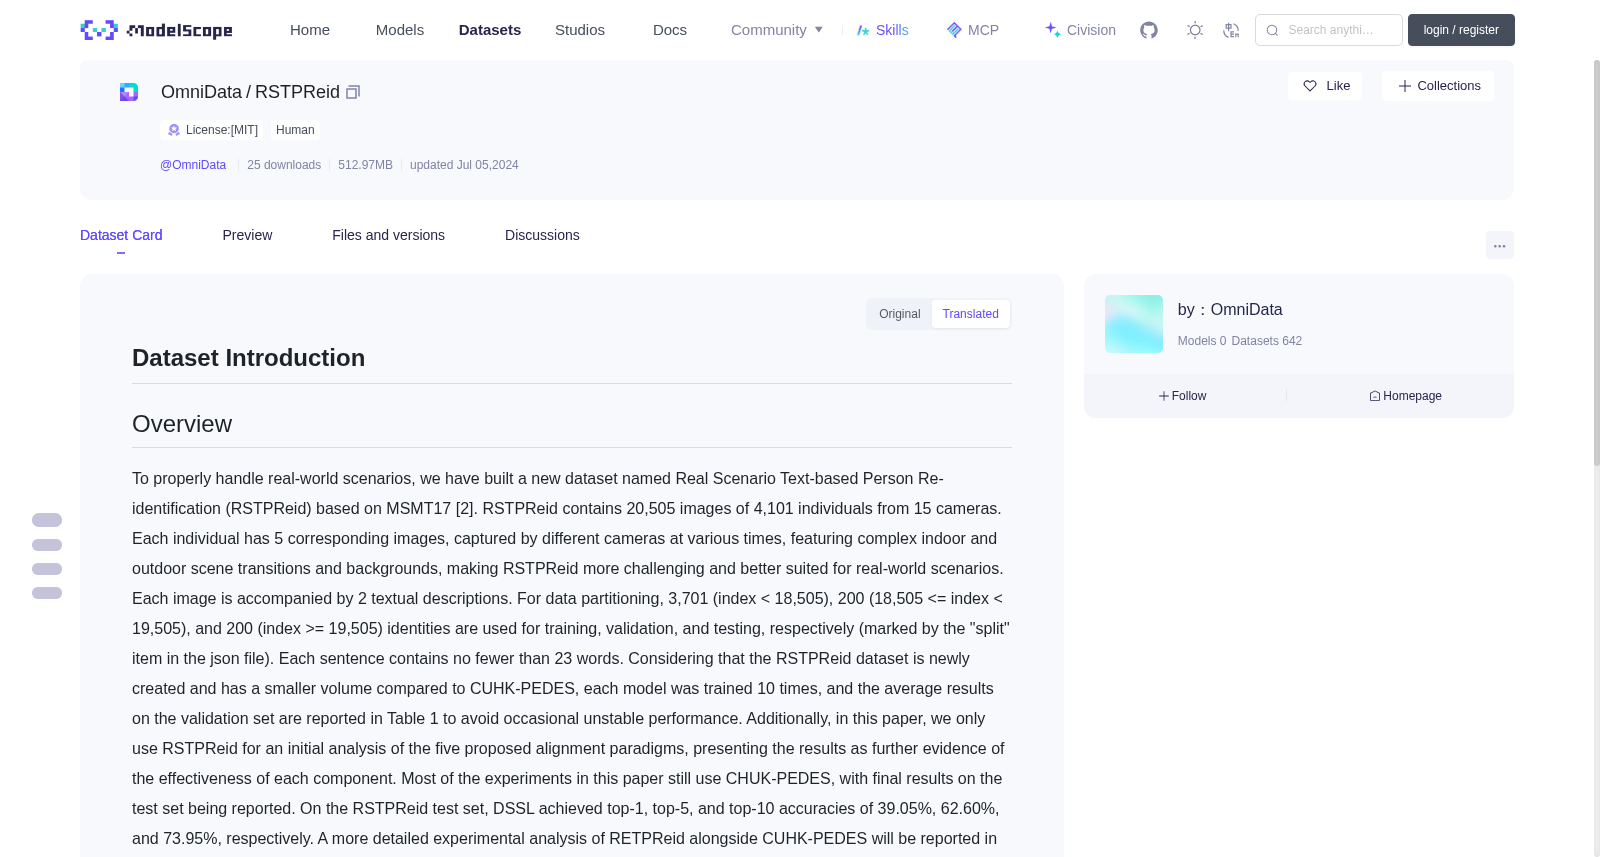Click the ModelScope logo

[156, 30]
